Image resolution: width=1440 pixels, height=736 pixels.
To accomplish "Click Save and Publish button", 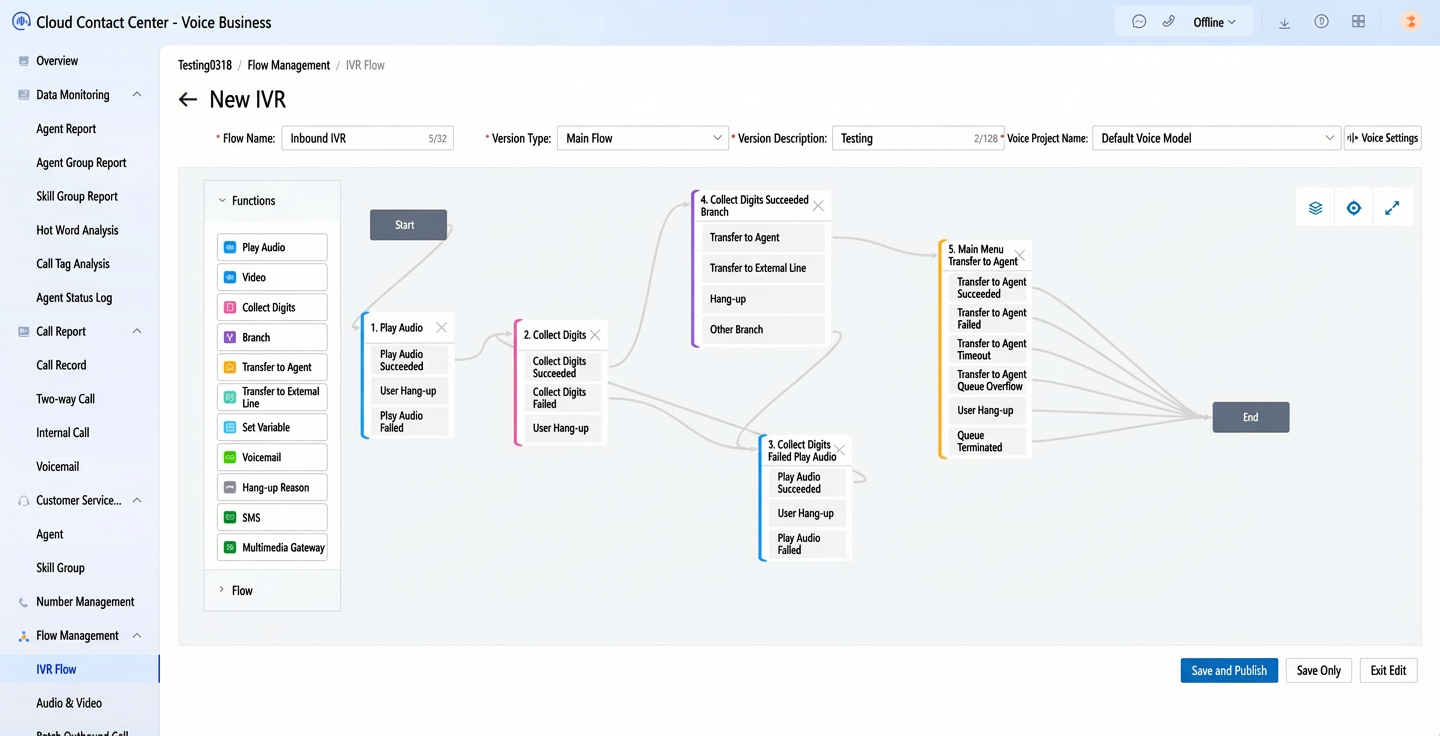I will [1229, 670].
